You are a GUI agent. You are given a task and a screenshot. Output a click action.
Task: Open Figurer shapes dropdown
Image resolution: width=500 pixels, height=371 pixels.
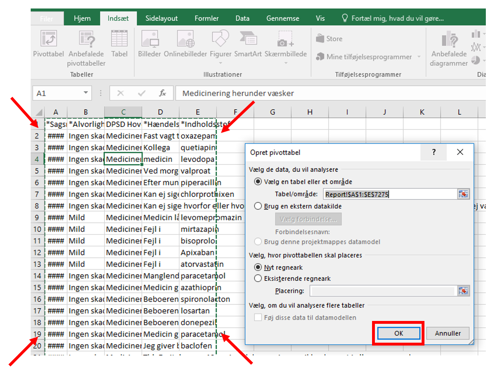[x=220, y=47]
